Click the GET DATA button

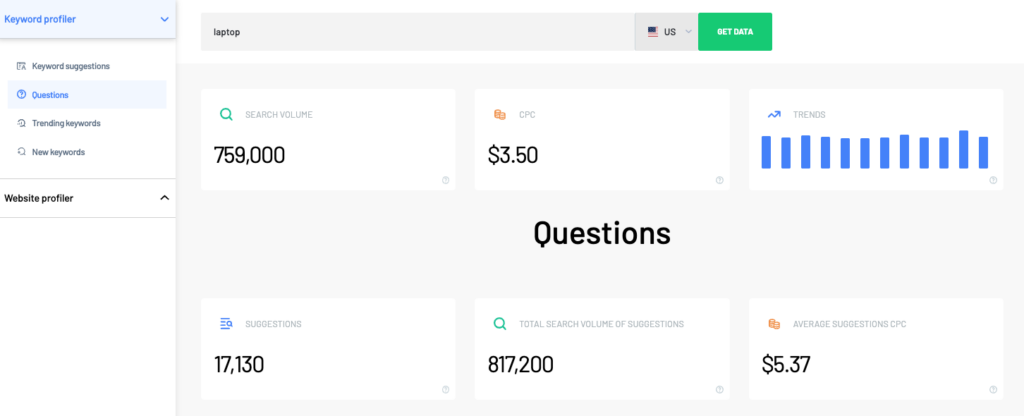pos(735,31)
